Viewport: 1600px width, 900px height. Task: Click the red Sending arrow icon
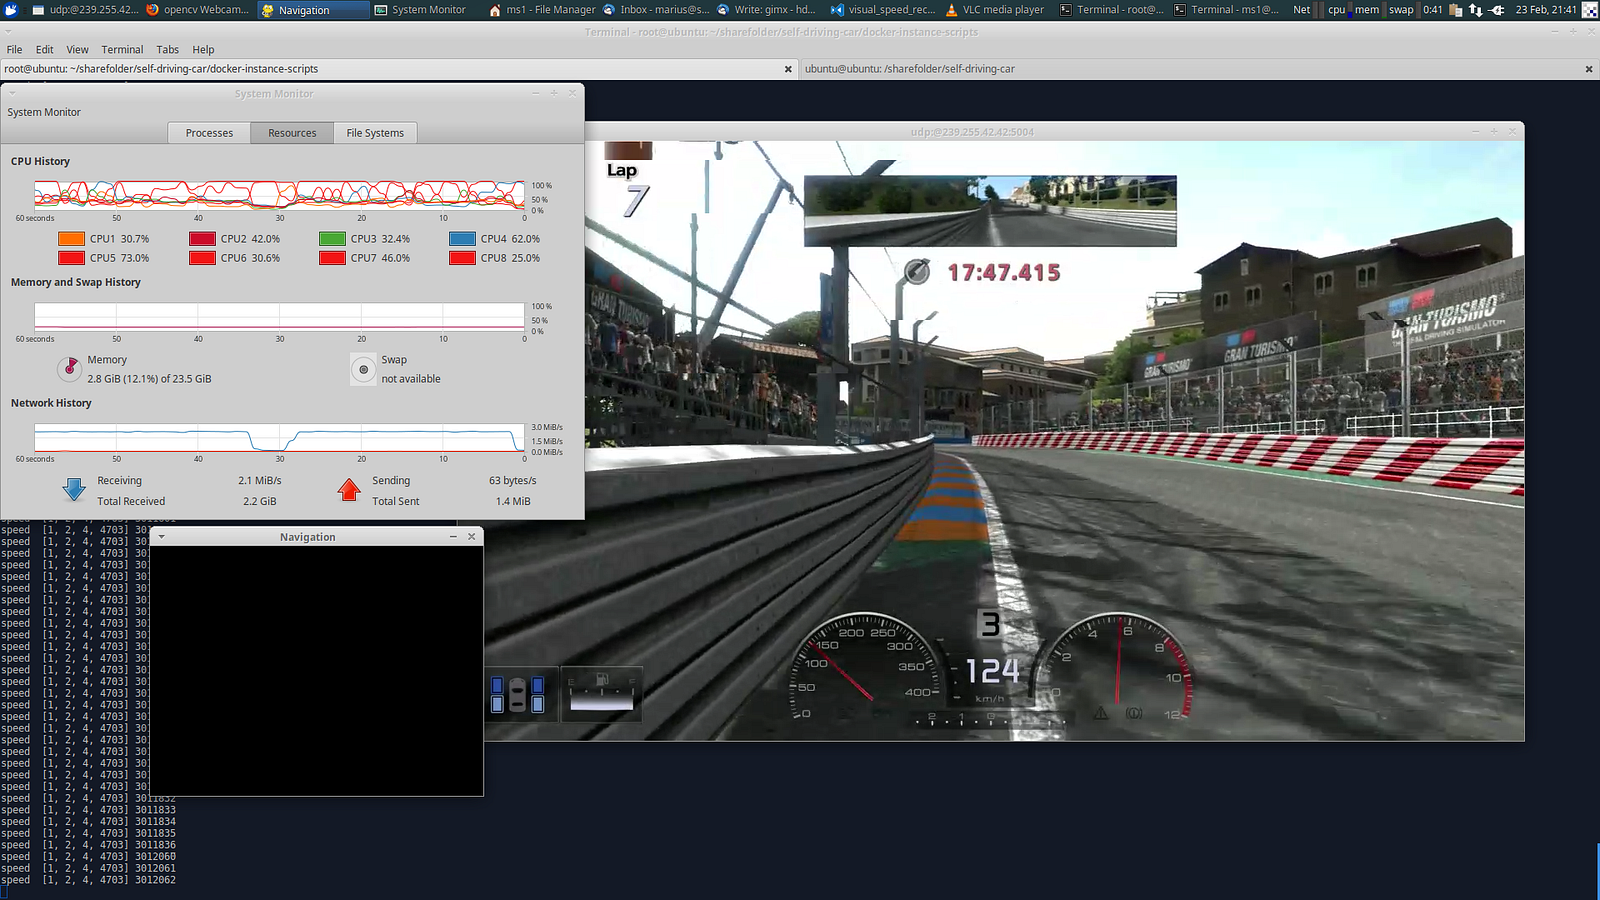coord(348,490)
